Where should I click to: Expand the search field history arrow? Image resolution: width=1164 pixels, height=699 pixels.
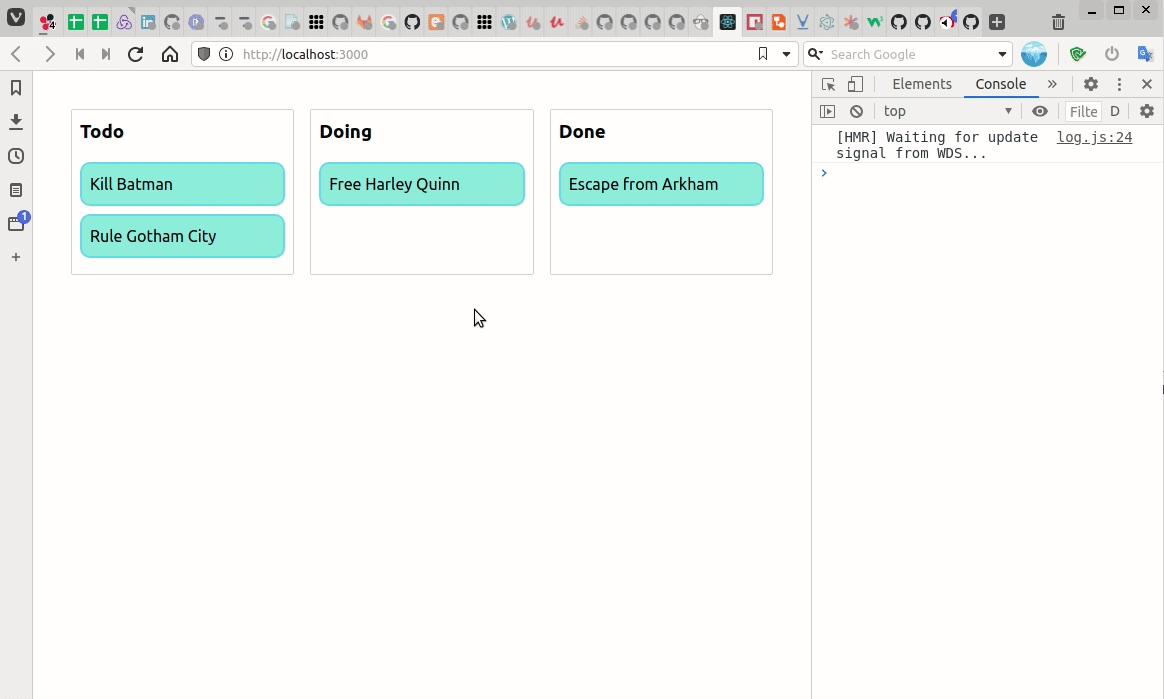[1002, 54]
